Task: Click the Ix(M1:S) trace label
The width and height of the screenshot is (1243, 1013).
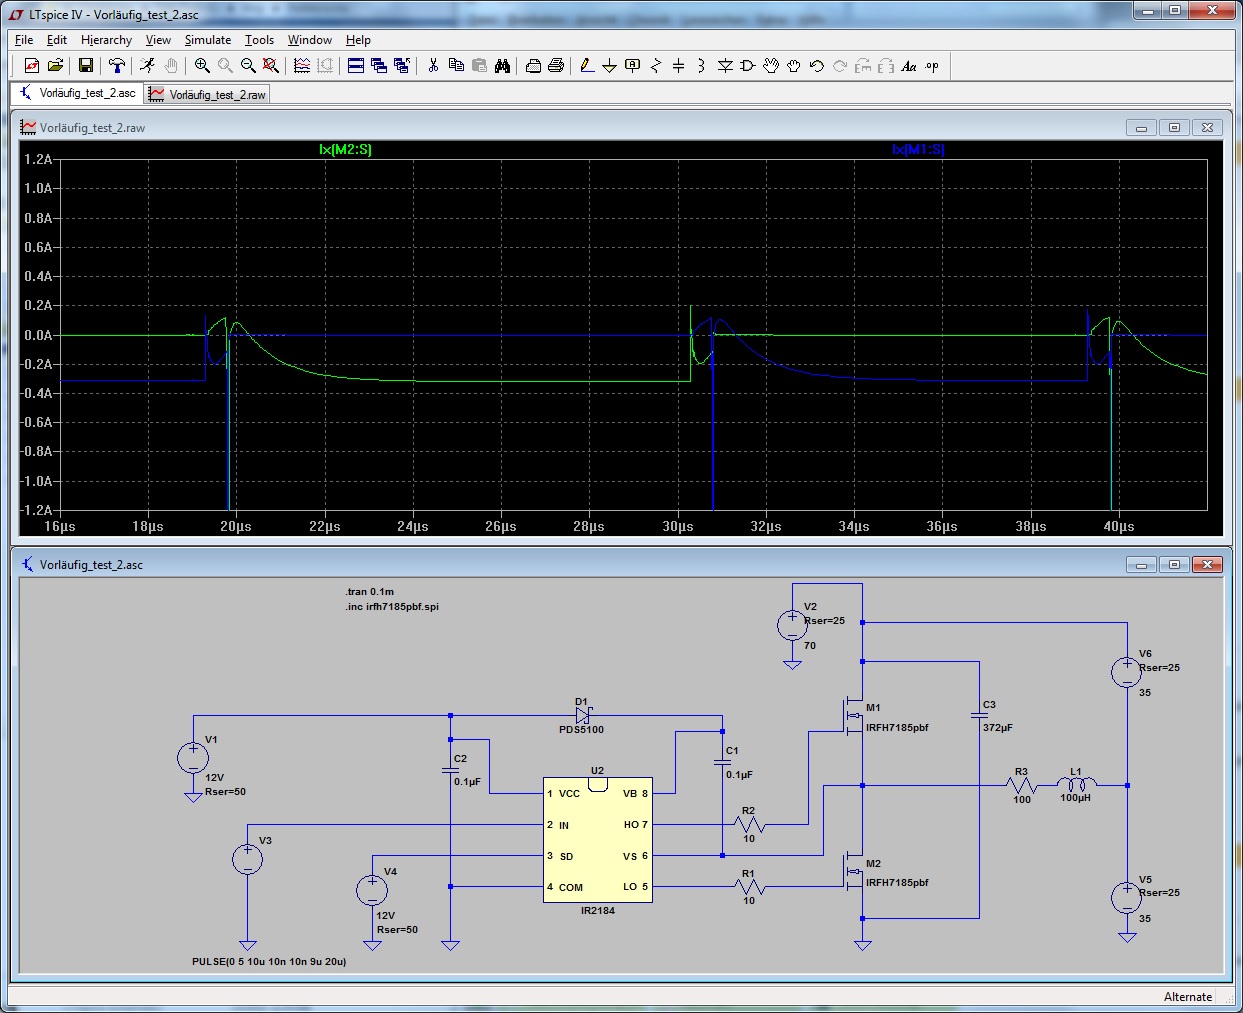Action: point(918,150)
